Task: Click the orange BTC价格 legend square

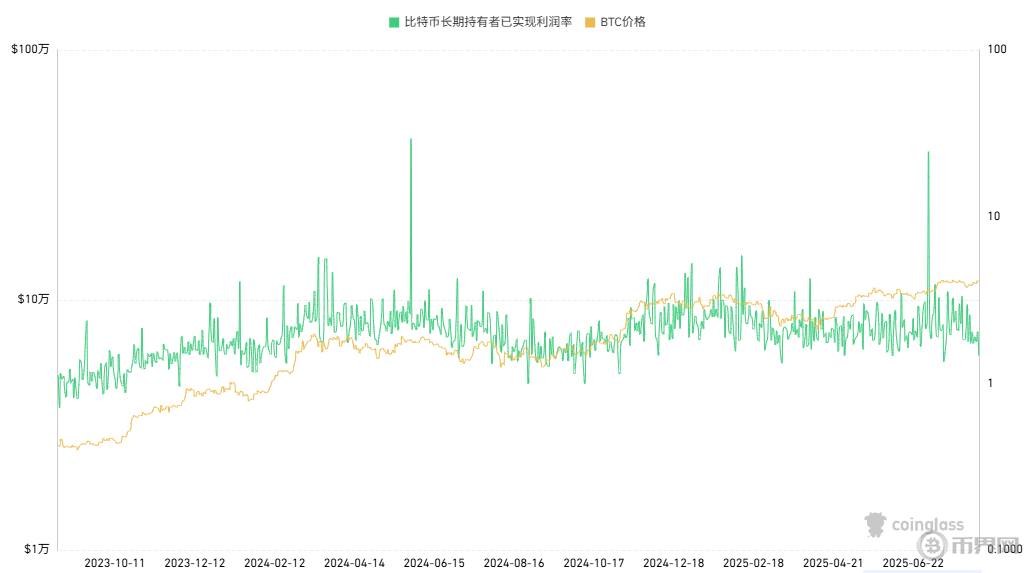Action: 590,22
